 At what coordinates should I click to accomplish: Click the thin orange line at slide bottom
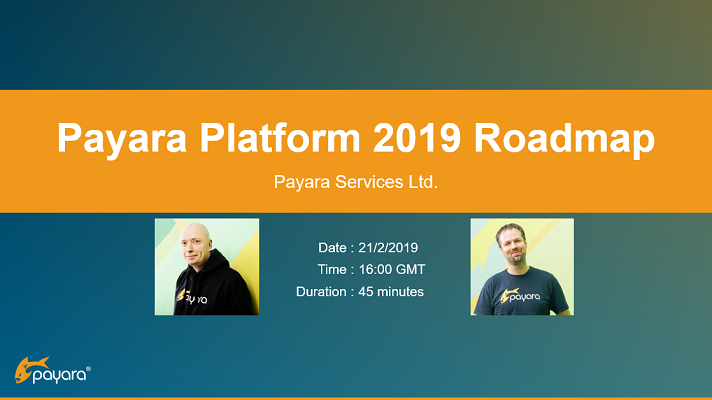coord(356,399)
